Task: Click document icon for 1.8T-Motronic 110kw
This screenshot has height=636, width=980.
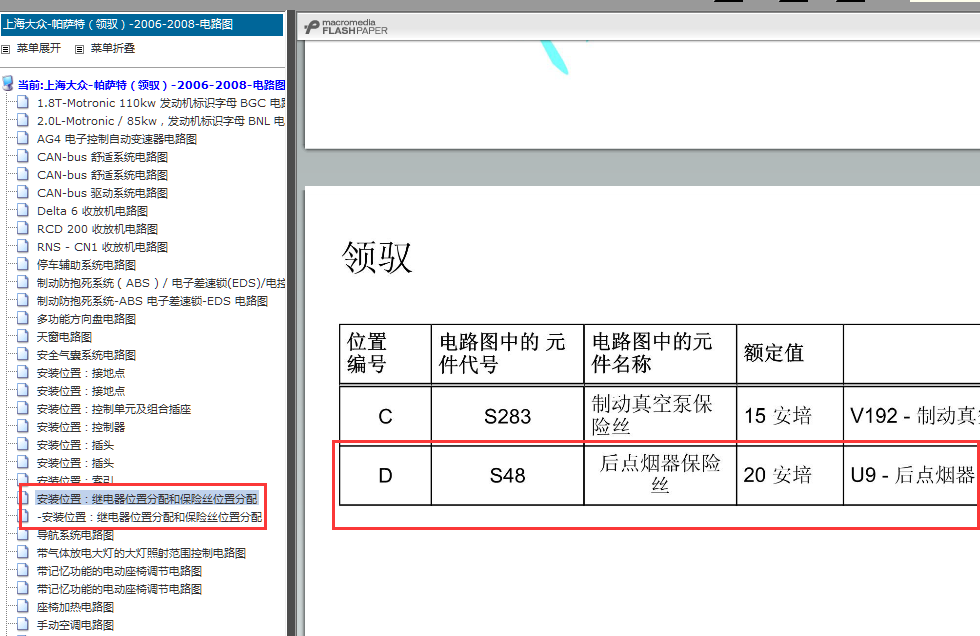Action: coord(23,102)
